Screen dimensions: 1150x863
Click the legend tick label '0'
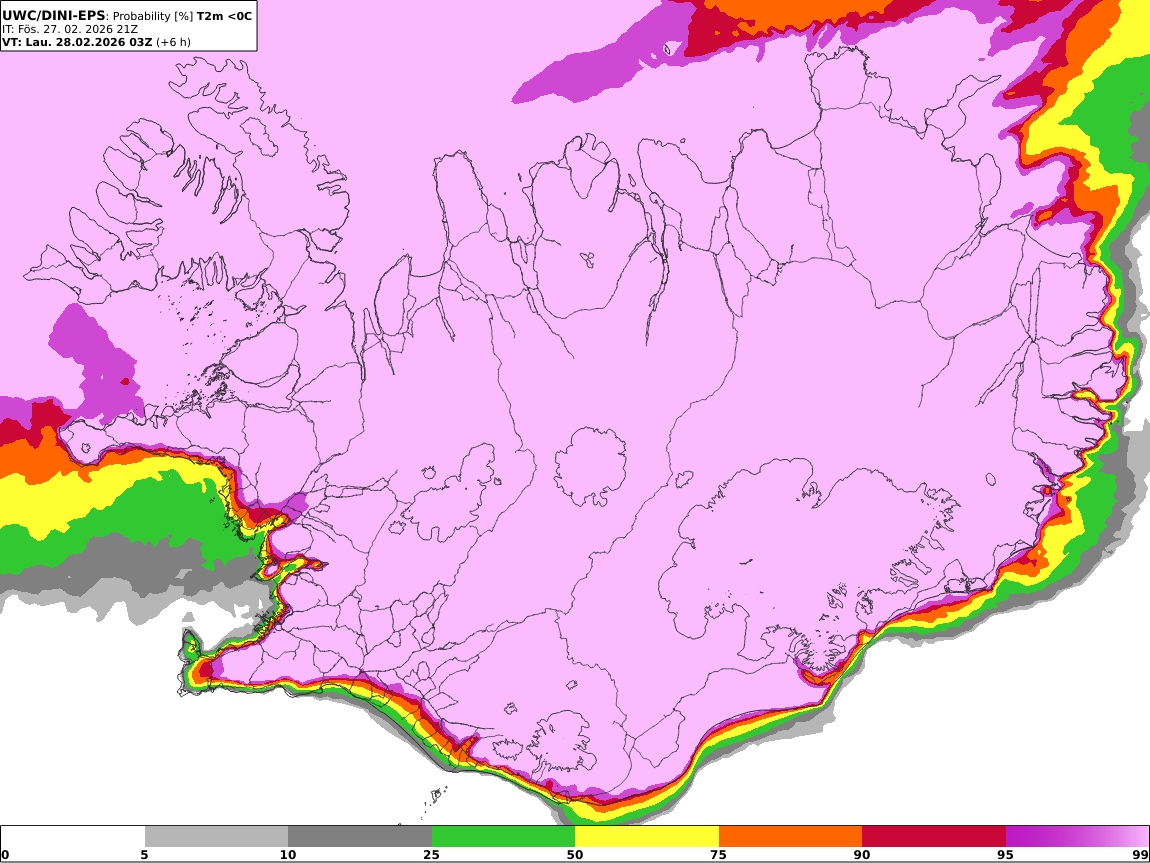pos(5,854)
